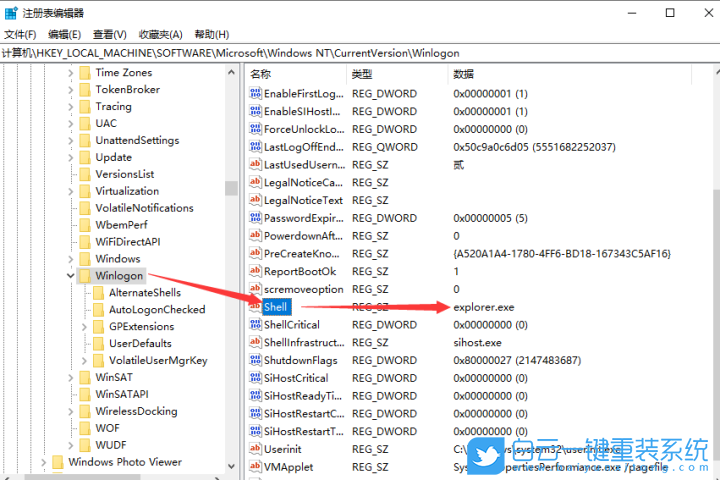Select the WinSATAPI folder icon

pyautogui.click(x=85, y=395)
